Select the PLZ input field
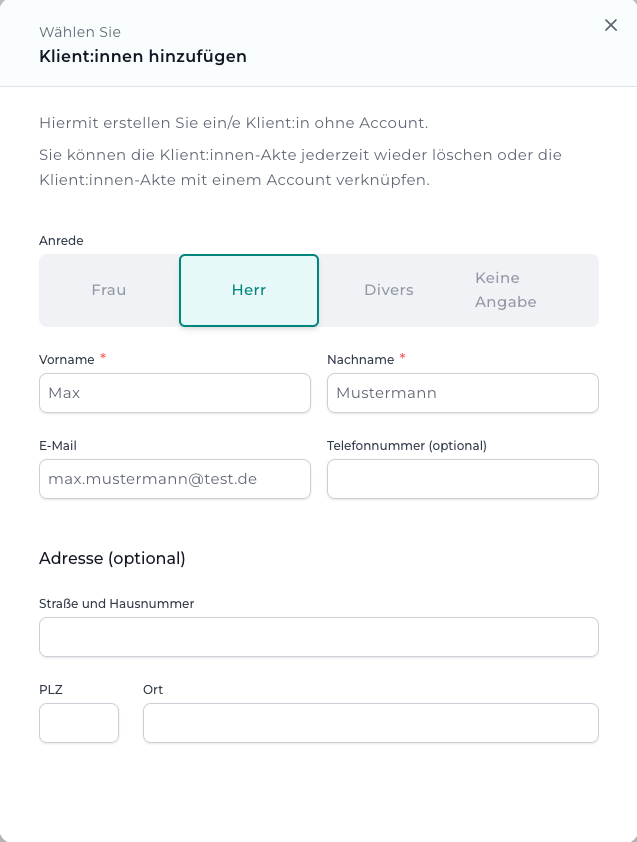The width and height of the screenshot is (637, 842). point(78,723)
